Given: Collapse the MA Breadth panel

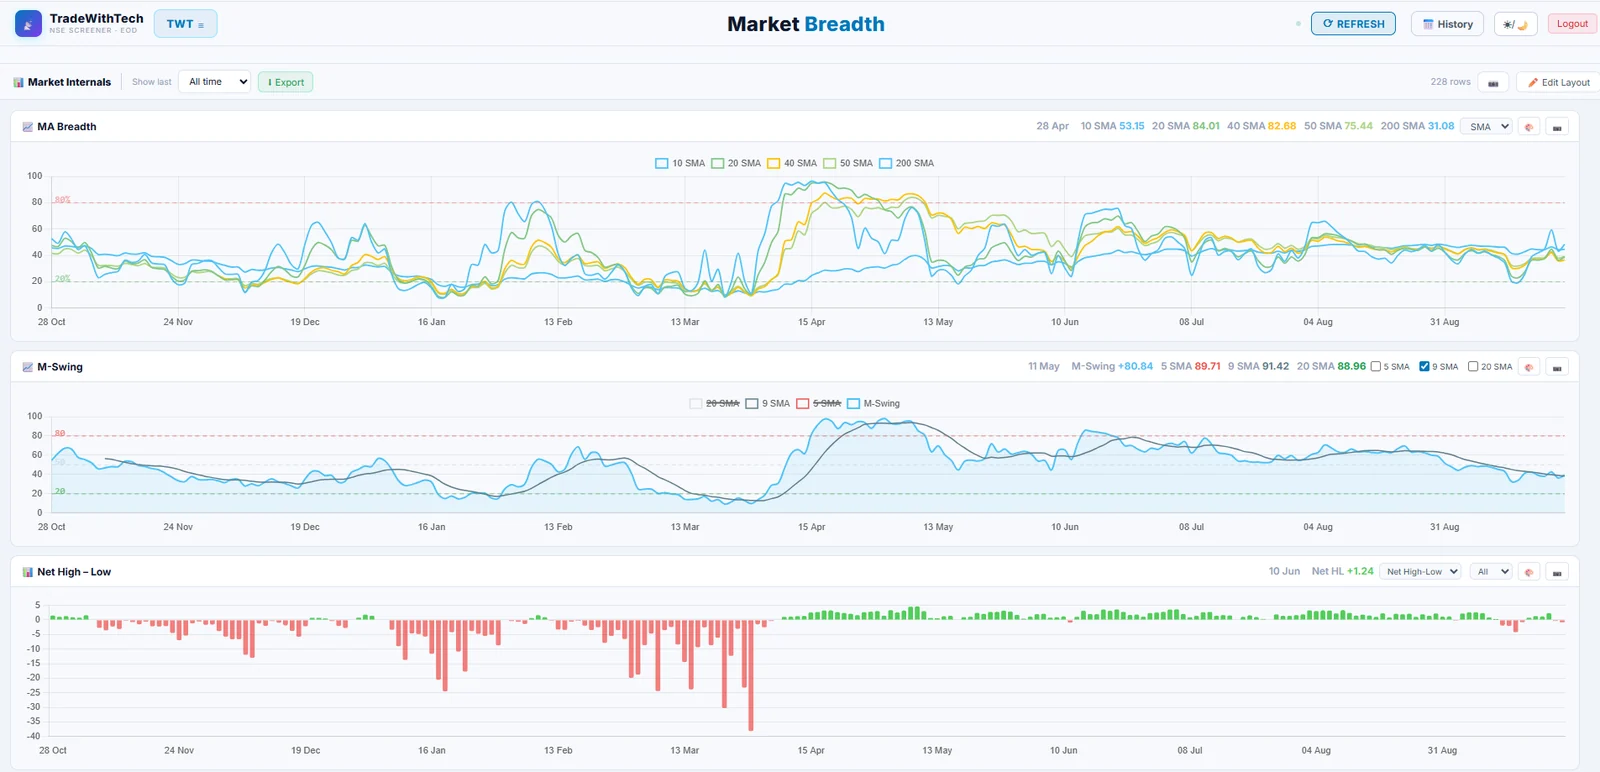Looking at the screenshot, I should [x=1557, y=127].
